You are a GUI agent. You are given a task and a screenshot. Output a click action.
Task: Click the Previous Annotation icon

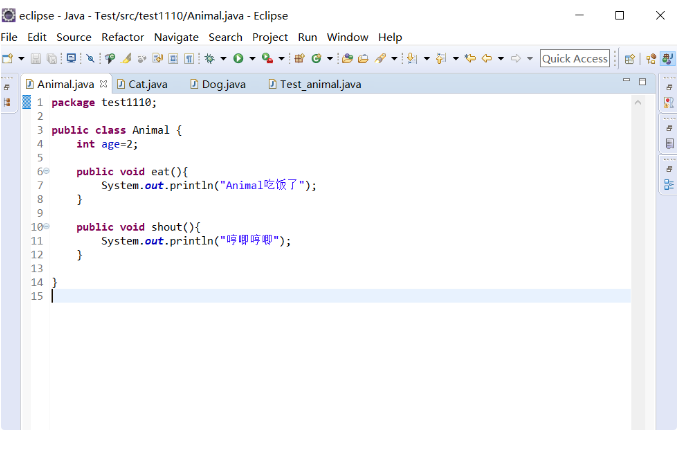tap(441, 59)
